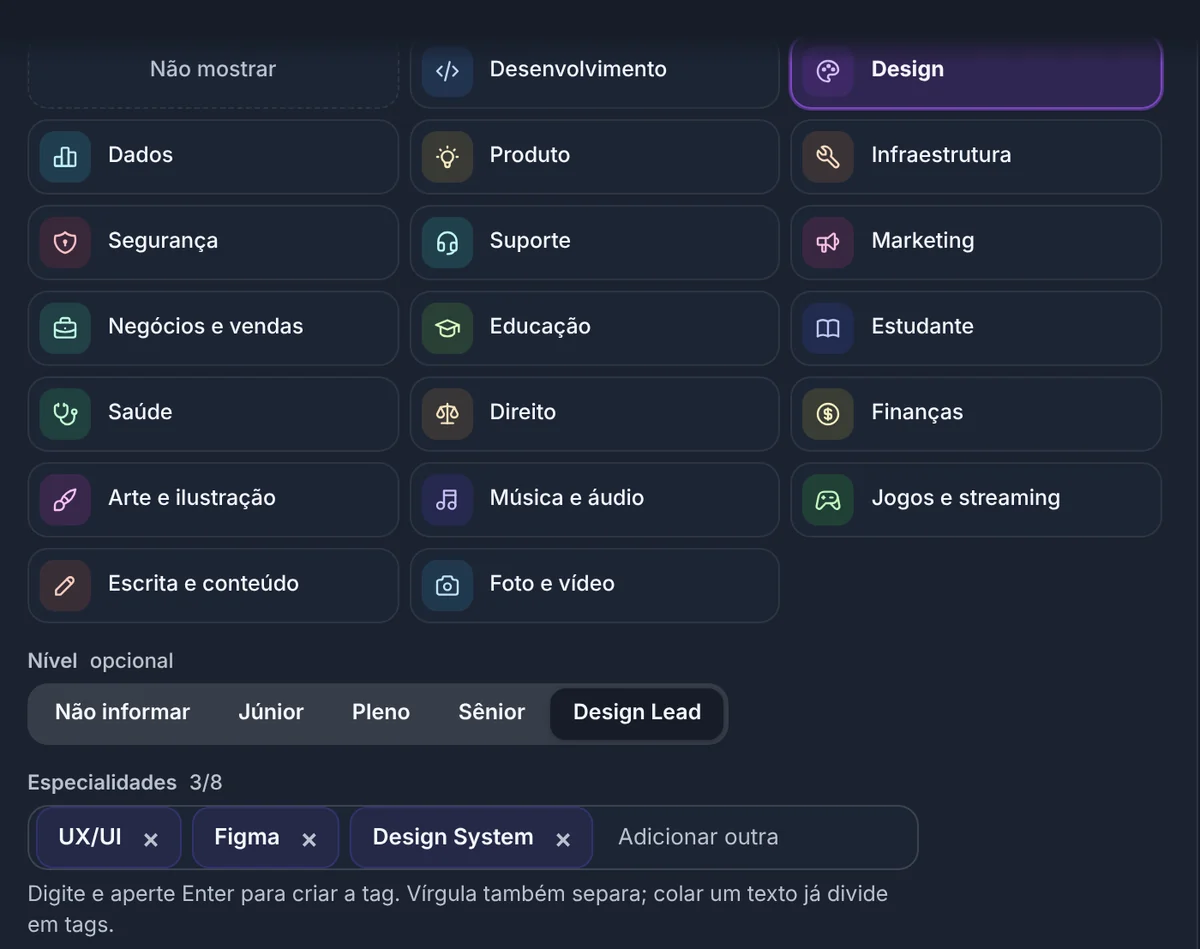Click the briefcase icon beside Negócios e vendas

(x=65, y=328)
